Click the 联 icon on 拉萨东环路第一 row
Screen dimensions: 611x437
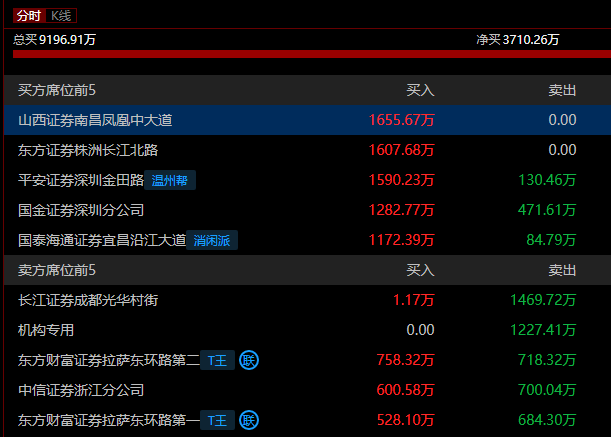[x=249, y=420]
